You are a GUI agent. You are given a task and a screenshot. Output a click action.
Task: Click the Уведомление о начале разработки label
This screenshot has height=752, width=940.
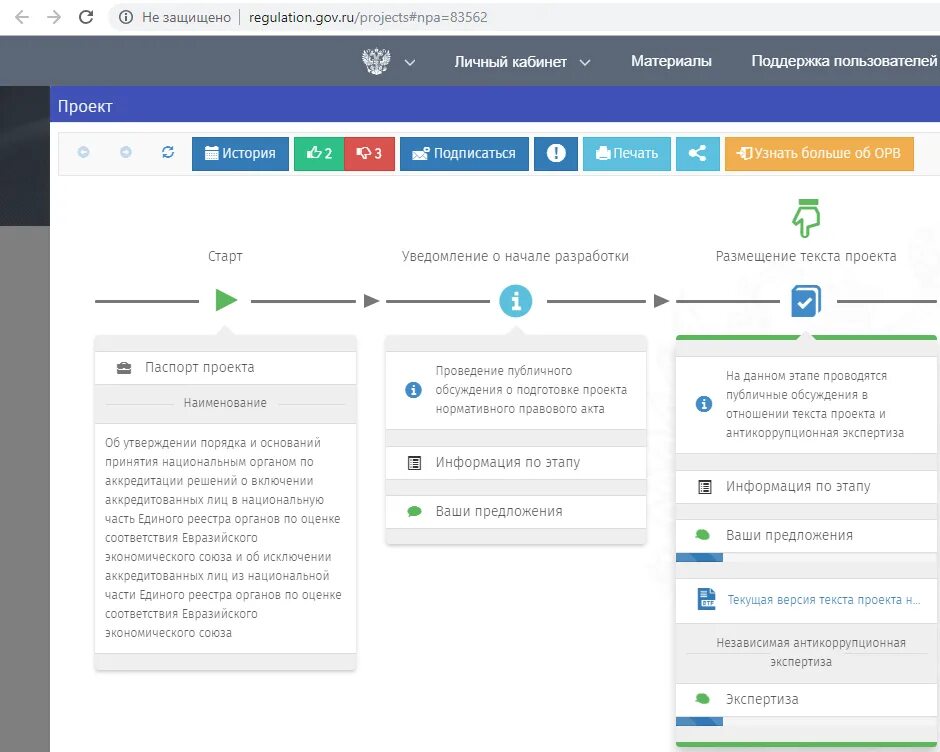515,256
